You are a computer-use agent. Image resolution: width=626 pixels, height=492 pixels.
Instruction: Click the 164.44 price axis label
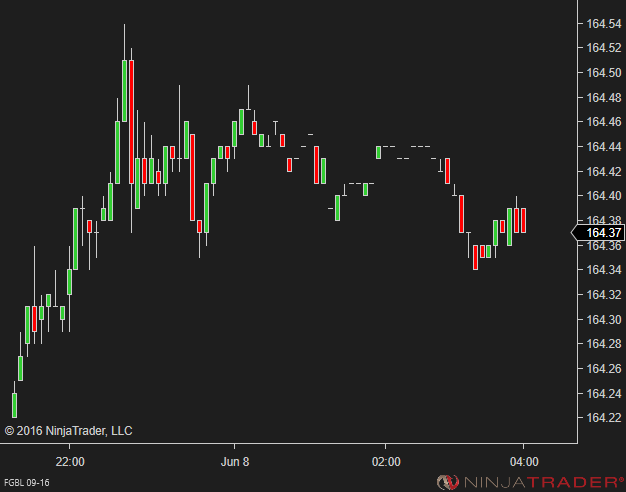coord(604,147)
